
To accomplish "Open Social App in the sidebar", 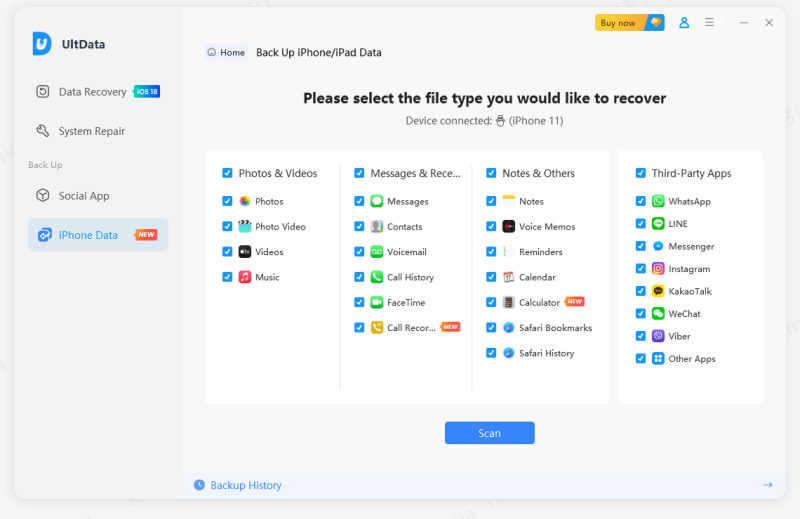I will point(98,196).
